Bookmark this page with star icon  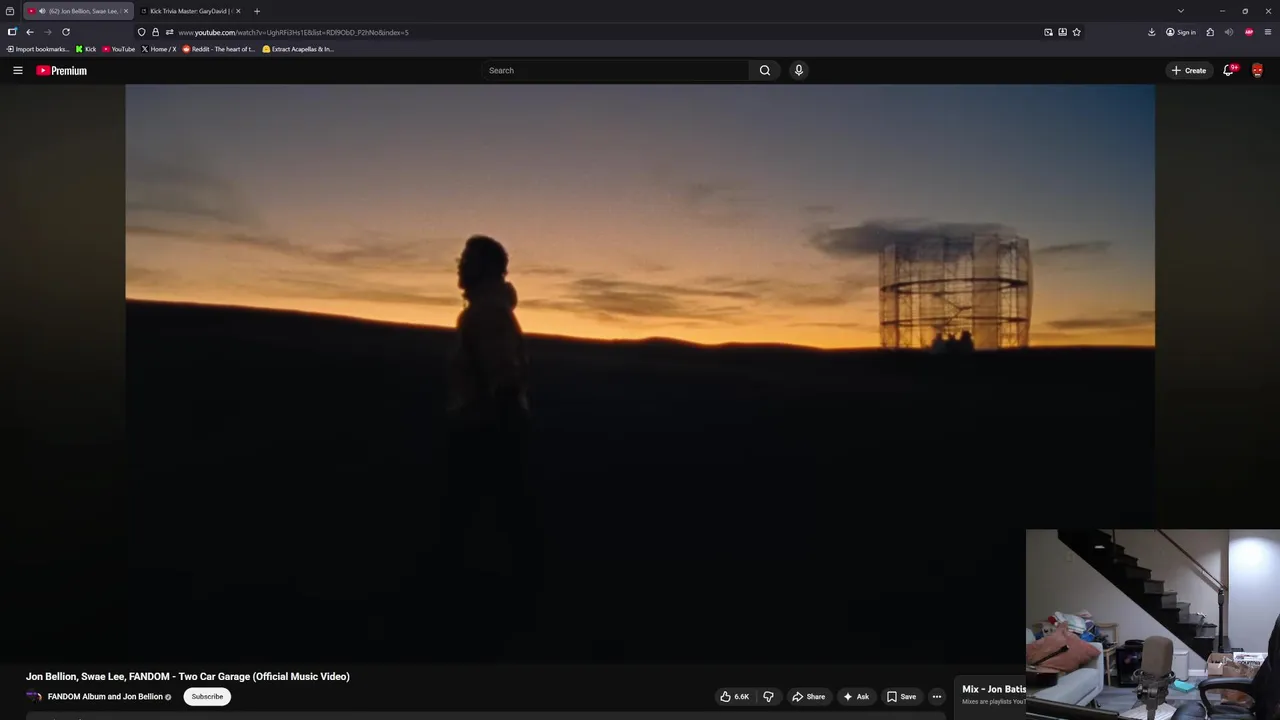click(1076, 32)
